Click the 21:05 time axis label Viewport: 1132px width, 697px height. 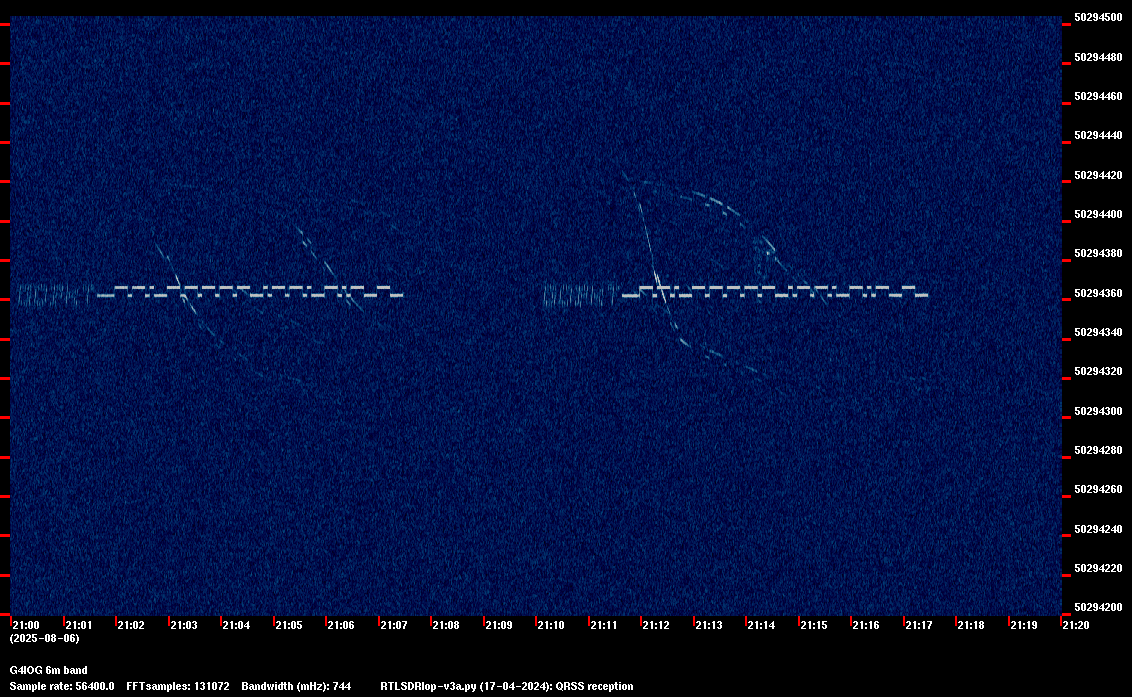click(289, 625)
